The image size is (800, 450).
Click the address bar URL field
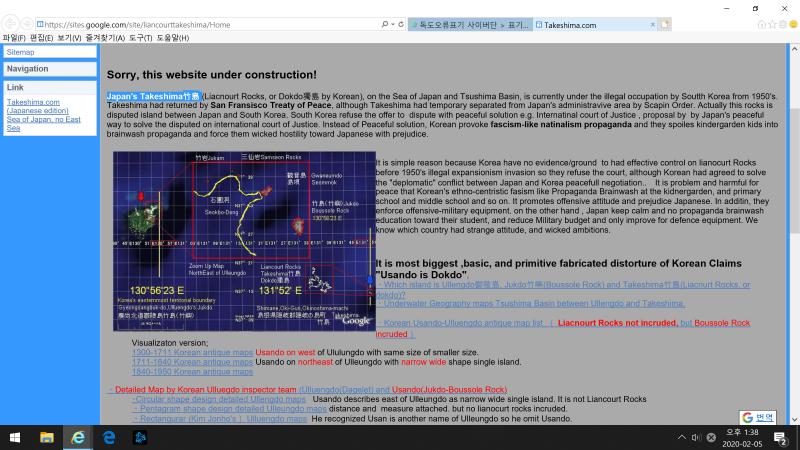[200, 23]
